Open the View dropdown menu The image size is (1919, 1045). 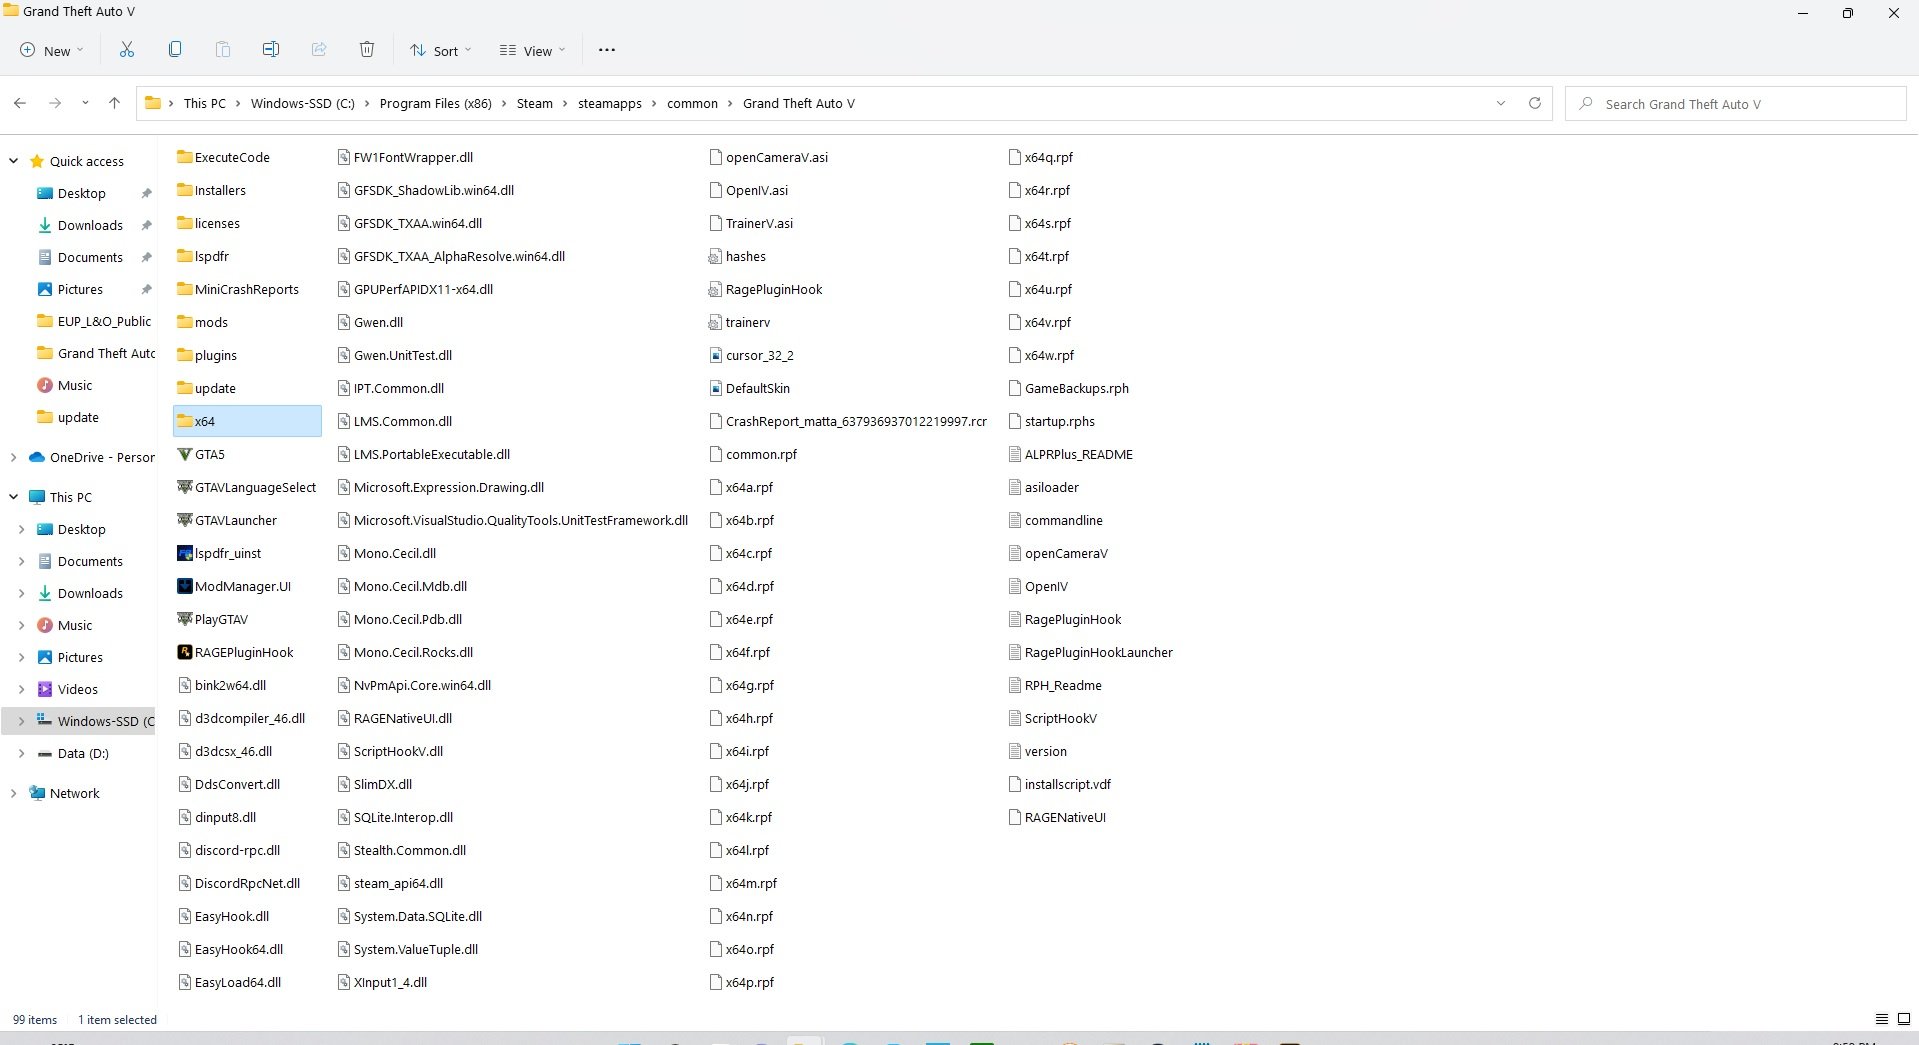pos(533,50)
